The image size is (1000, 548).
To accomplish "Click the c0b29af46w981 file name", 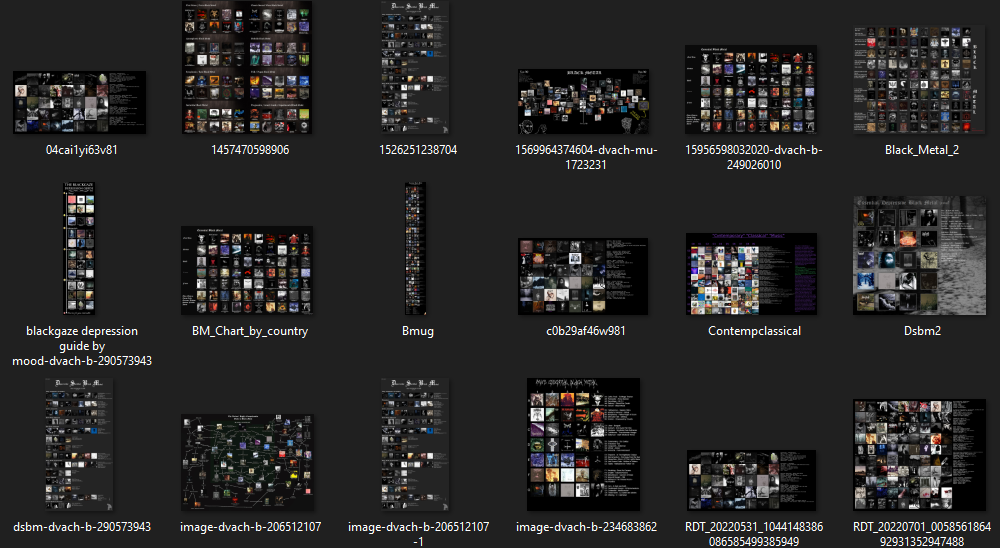I will coord(586,331).
